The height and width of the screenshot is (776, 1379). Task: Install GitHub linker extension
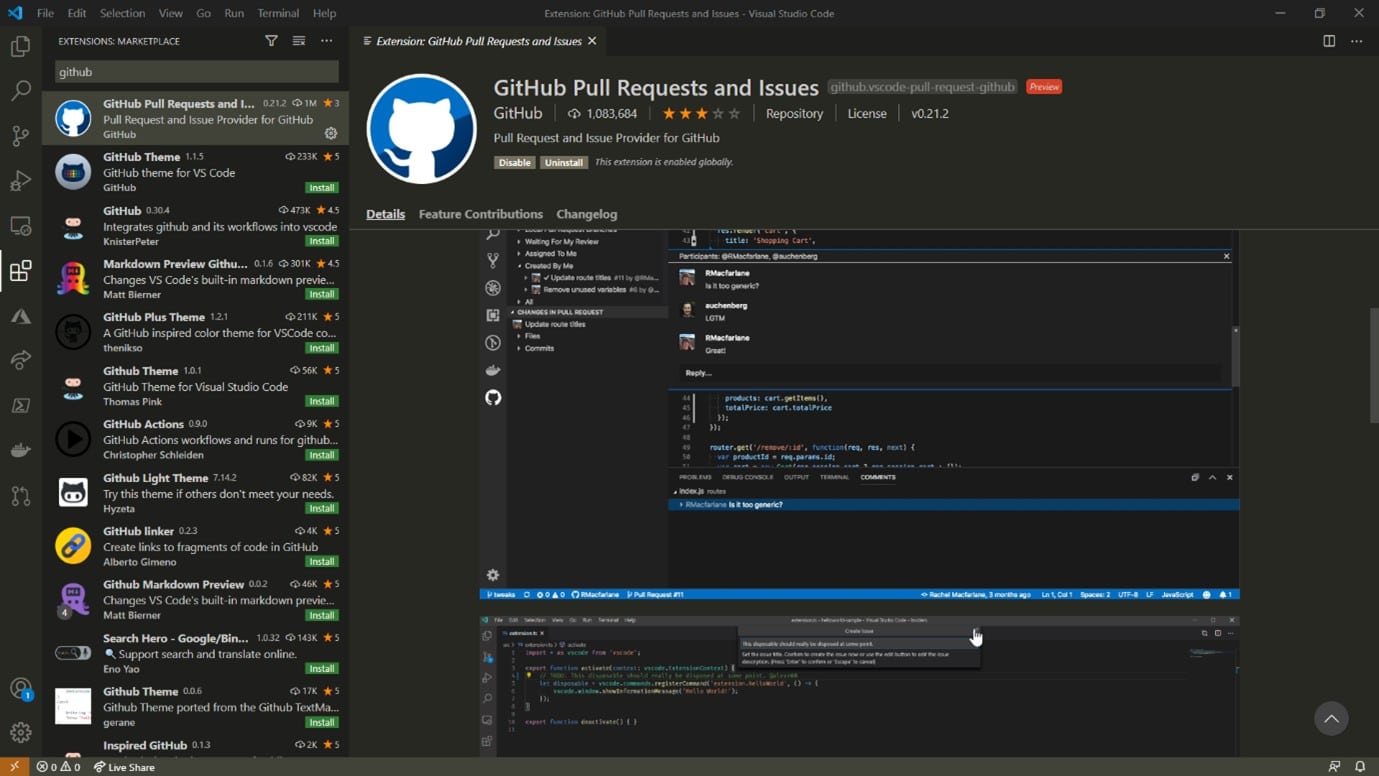coord(322,561)
